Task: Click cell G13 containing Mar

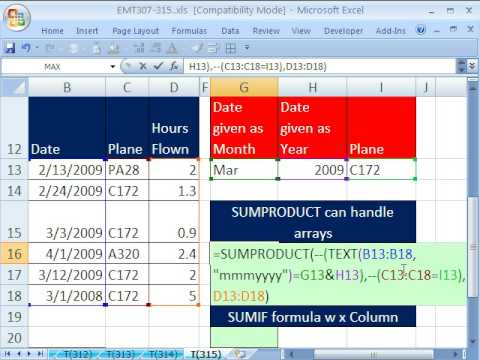Action: click(244, 170)
